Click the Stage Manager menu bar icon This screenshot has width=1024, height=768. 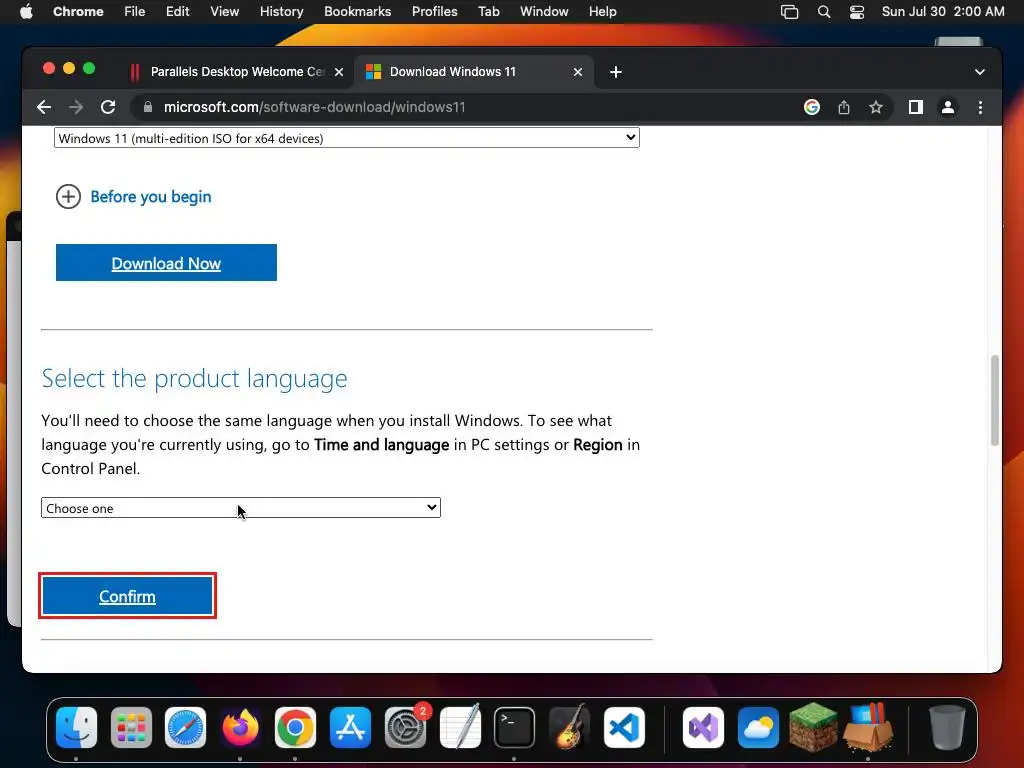coord(790,12)
